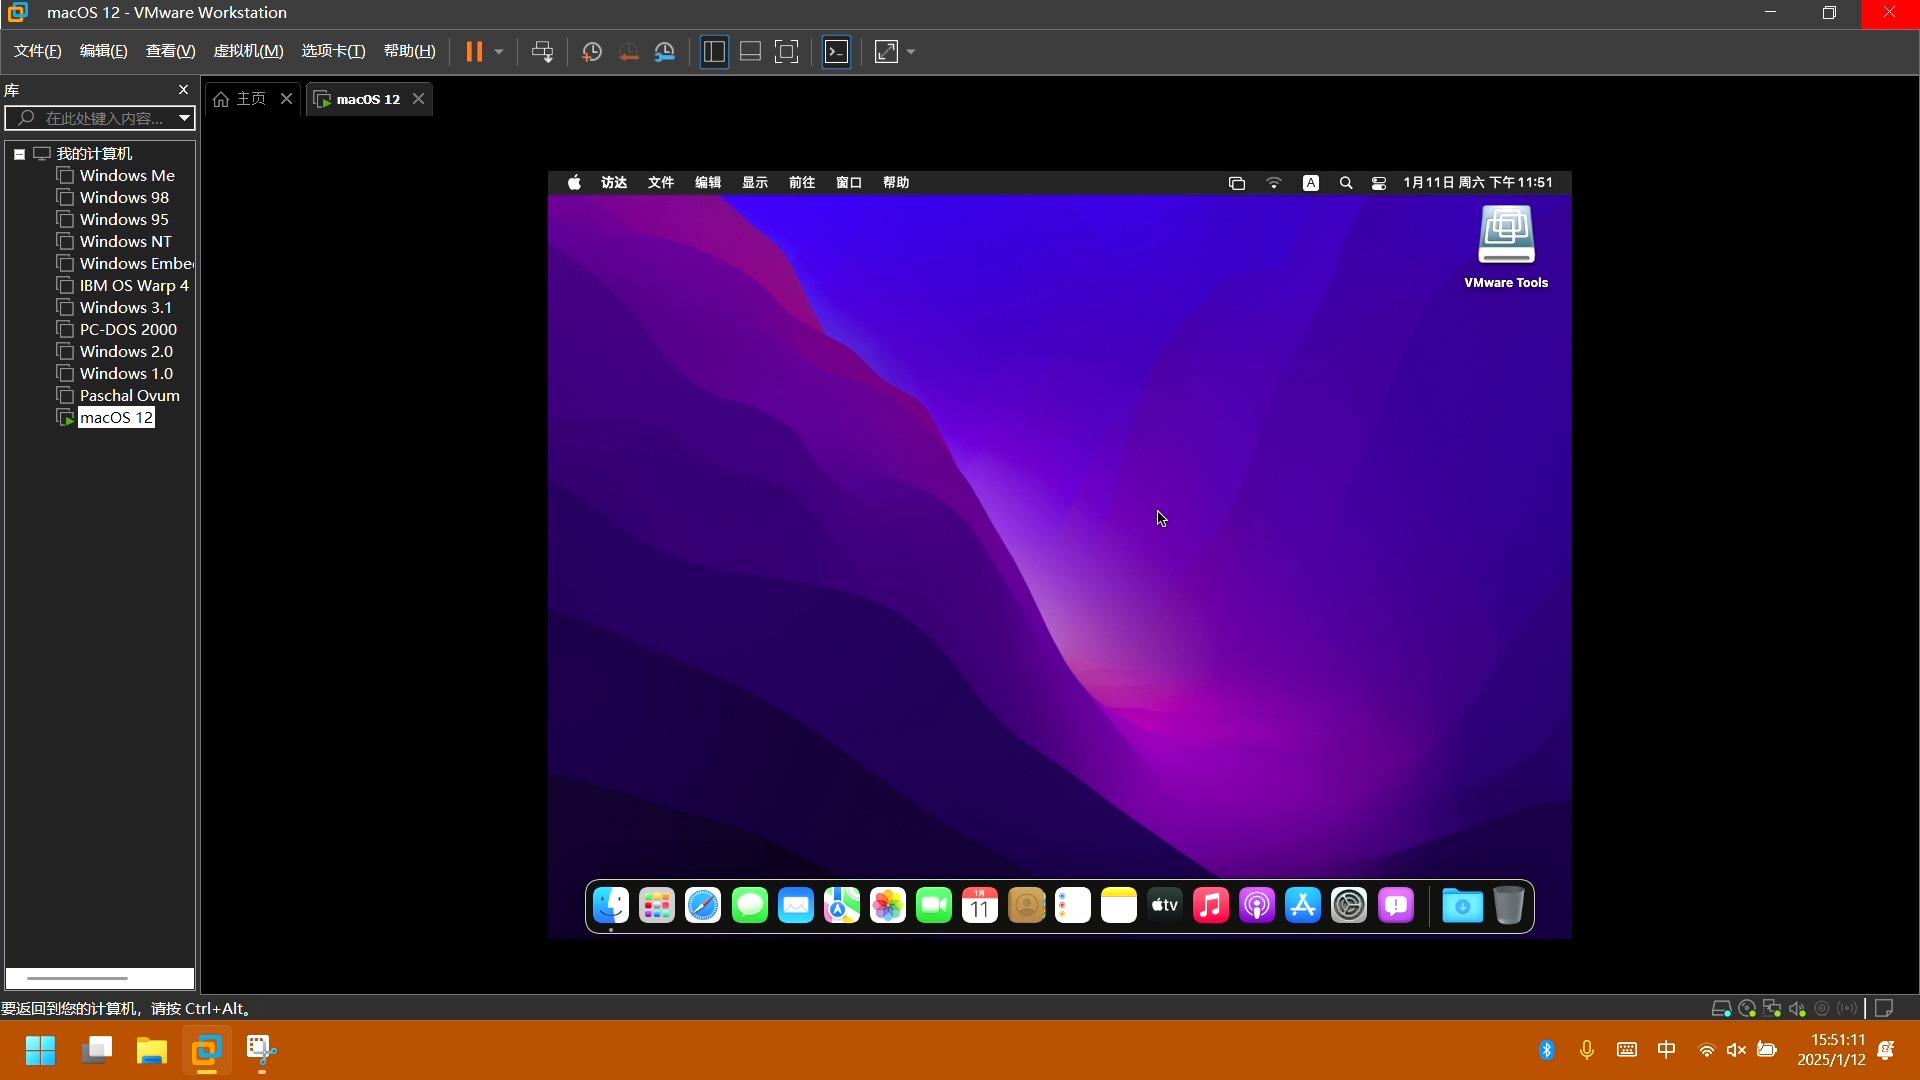Expand the stretch guest dropdown arrow
The image size is (1920, 1080).
coord(911,52)
